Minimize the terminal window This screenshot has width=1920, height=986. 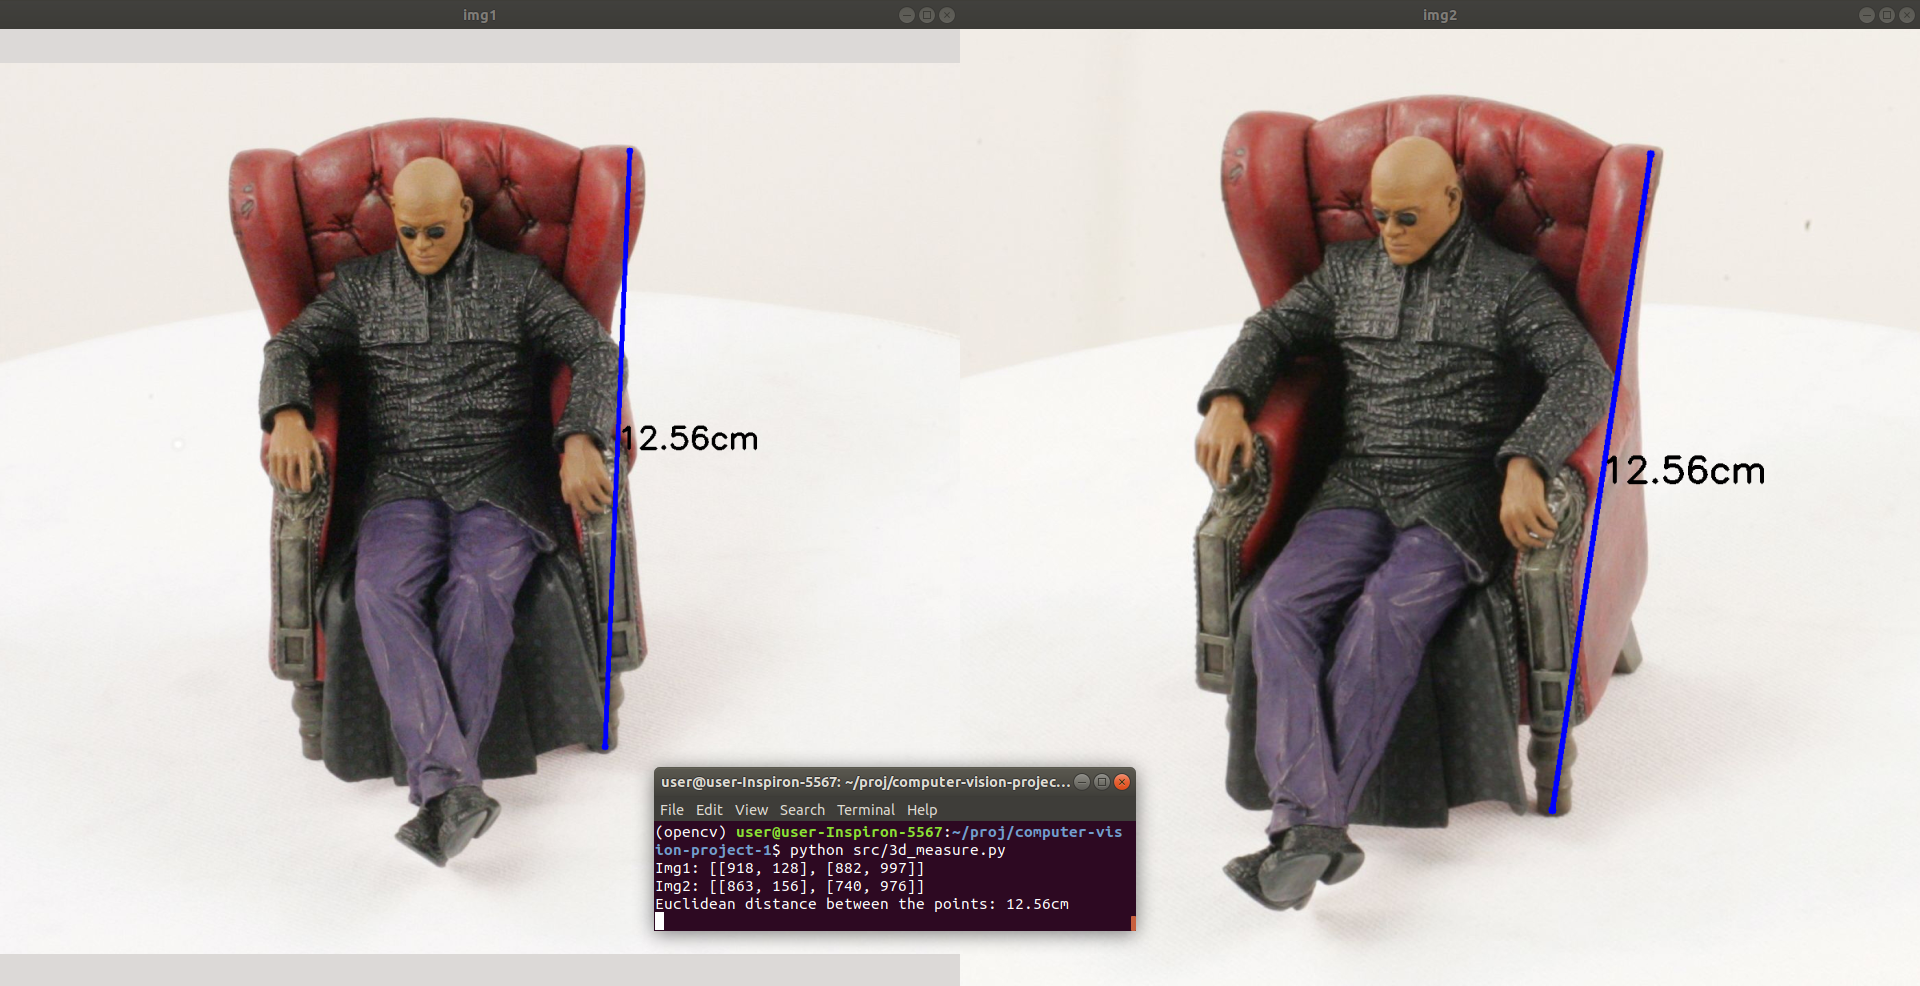tap(1082, 782)
